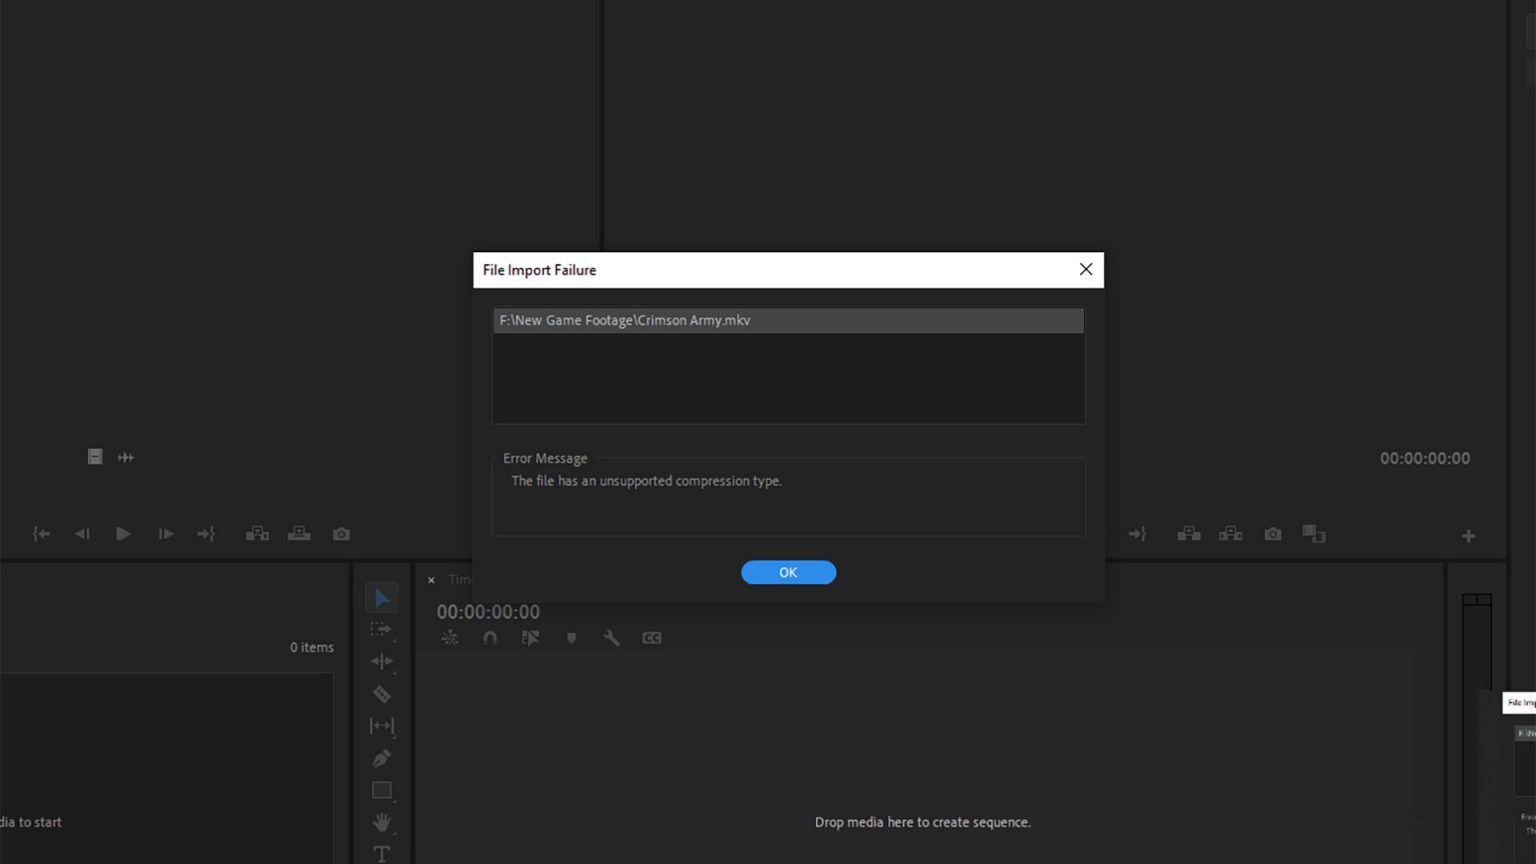Toggle Snap in Timeline magnet icon
This screenshot has width=1536, height=864.
(x=490, y=638)
